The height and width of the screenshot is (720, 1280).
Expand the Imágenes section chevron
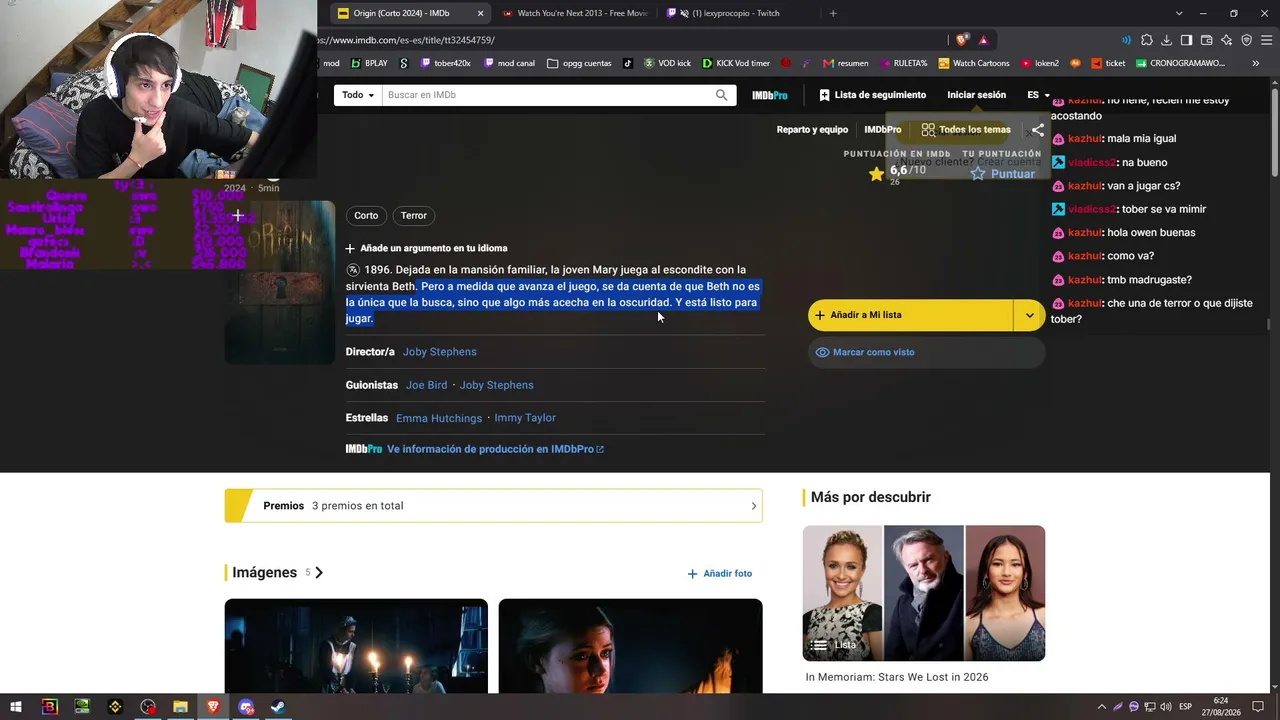[x=319, y=573]
